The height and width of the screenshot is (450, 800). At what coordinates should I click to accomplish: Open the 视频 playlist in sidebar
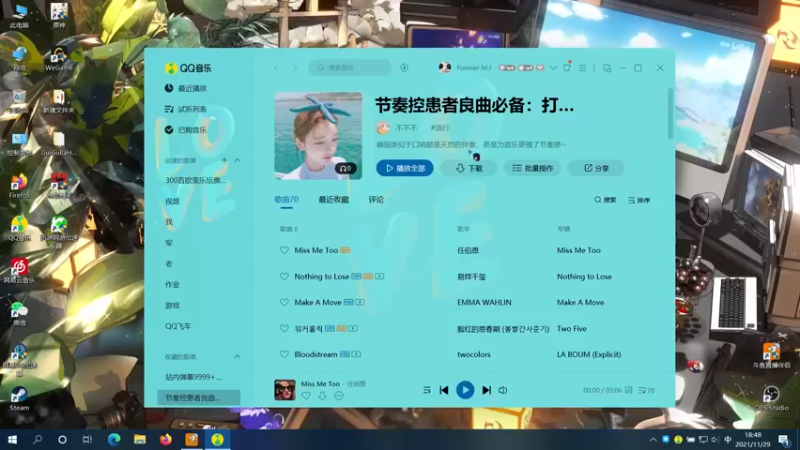coord(172,201)
